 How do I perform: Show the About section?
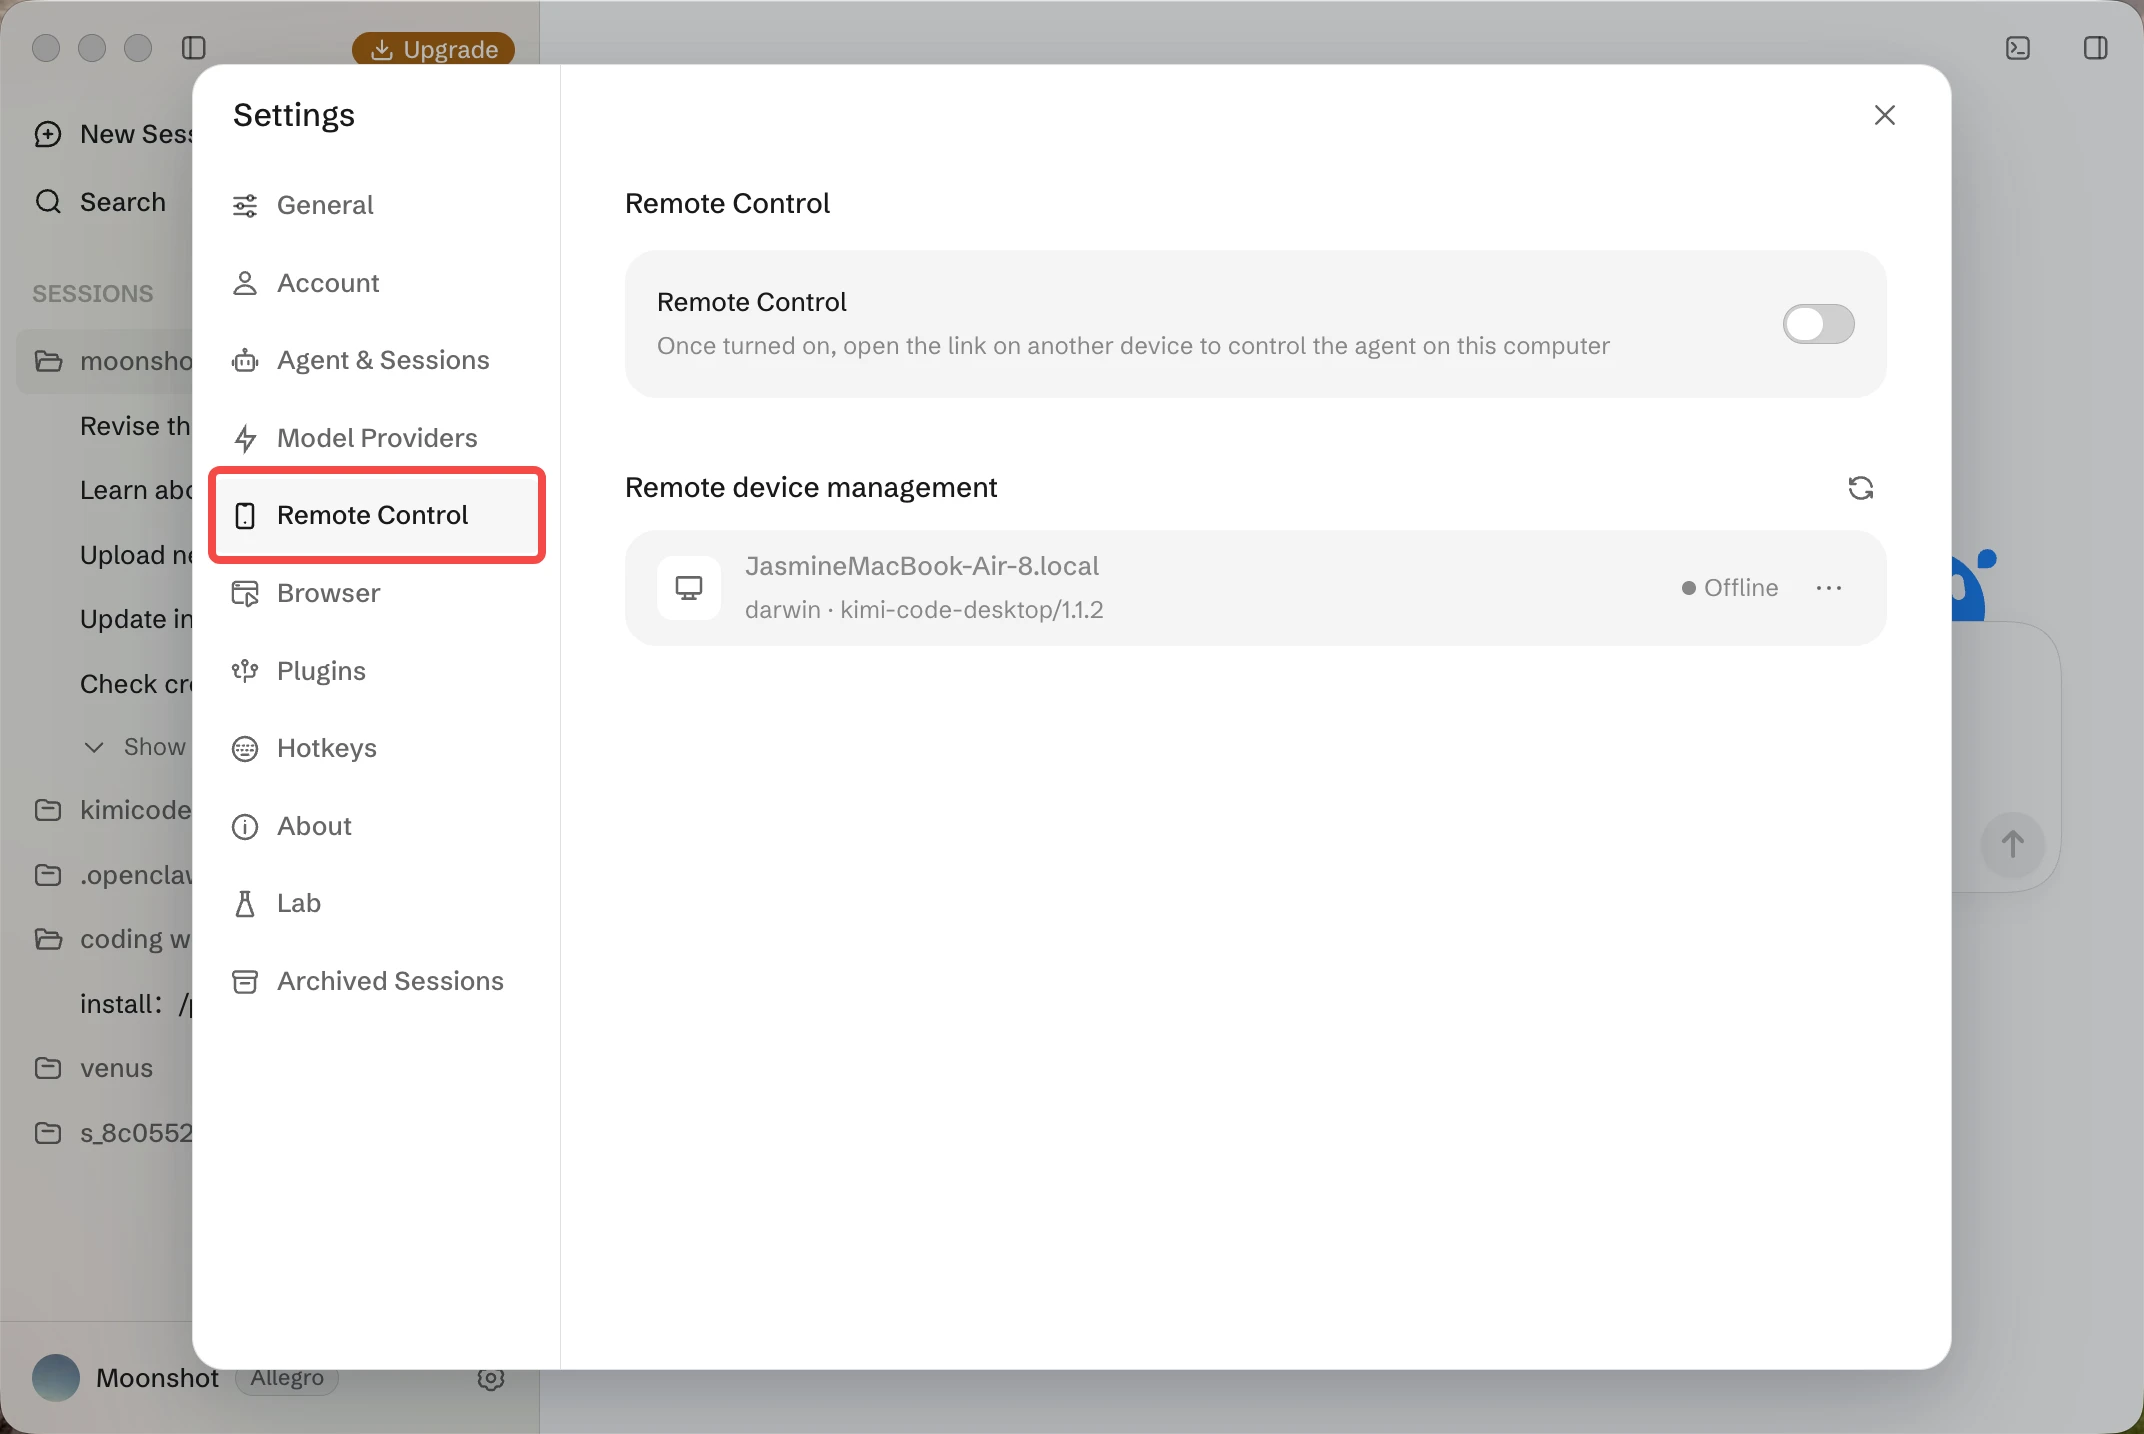(376, 826)
